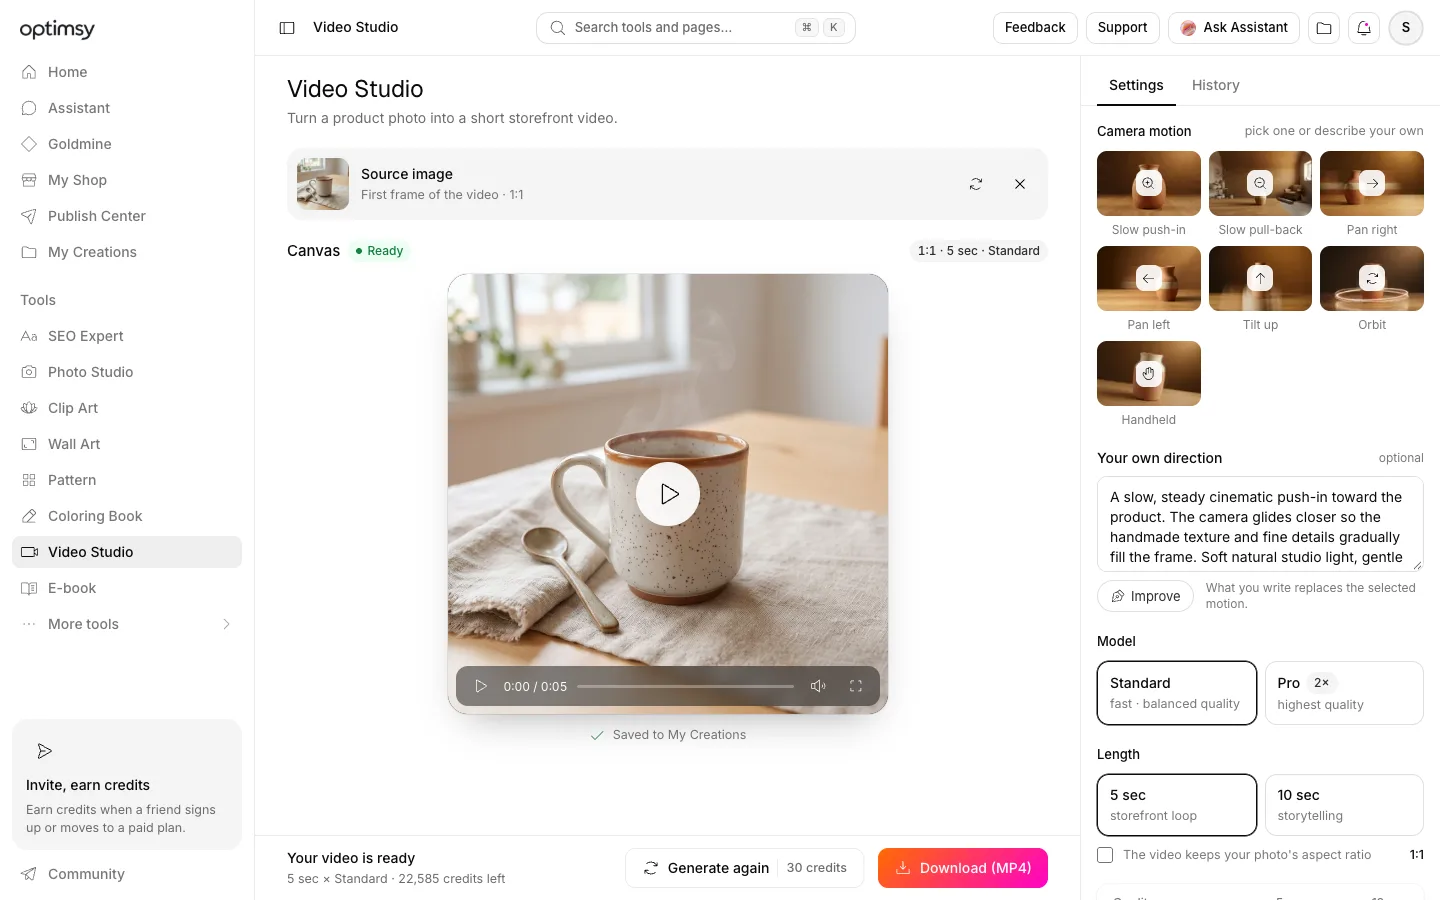This screenshot has width=1440, height=900.
Task: Mute the video with speaker icon
Action: click(818, 686)
